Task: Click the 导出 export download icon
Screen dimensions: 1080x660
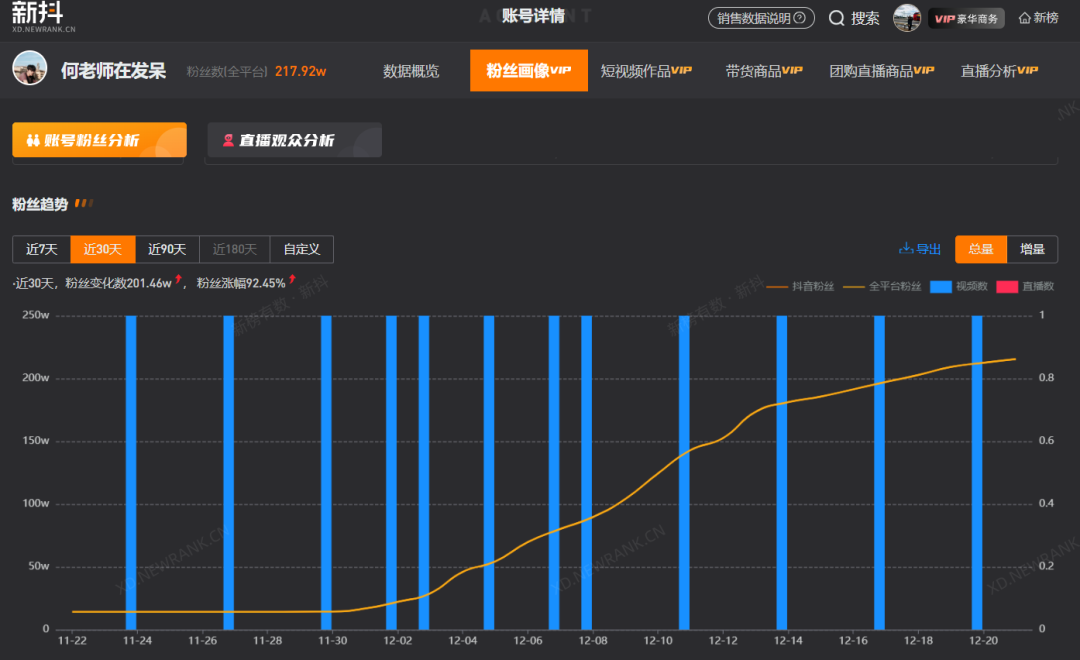Action: click(907, 249)
